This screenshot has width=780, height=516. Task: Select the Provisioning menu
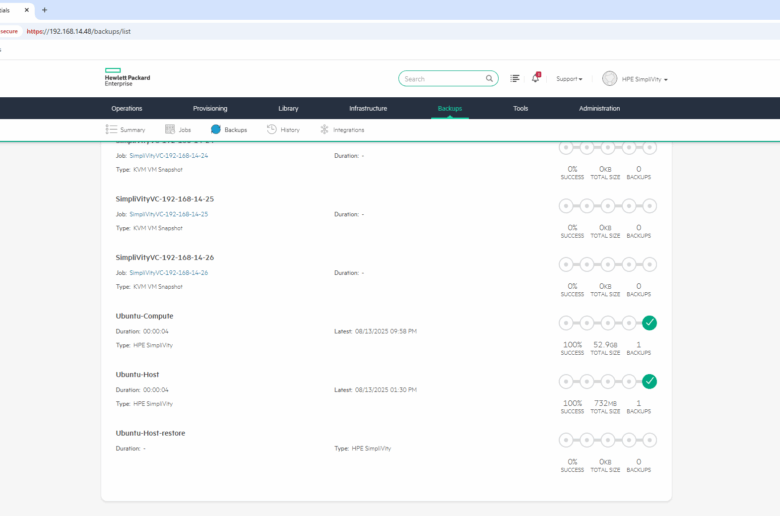point(210,108)
